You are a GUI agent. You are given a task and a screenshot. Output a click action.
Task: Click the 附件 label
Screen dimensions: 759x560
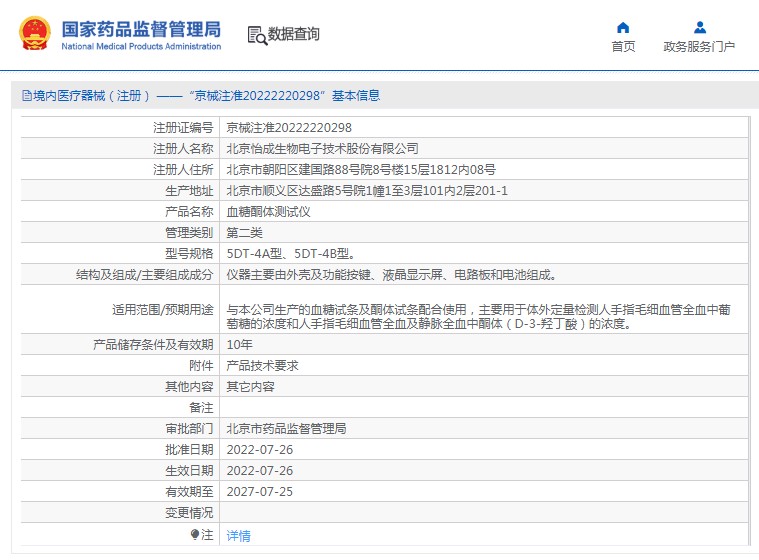(x=201, y=365)
